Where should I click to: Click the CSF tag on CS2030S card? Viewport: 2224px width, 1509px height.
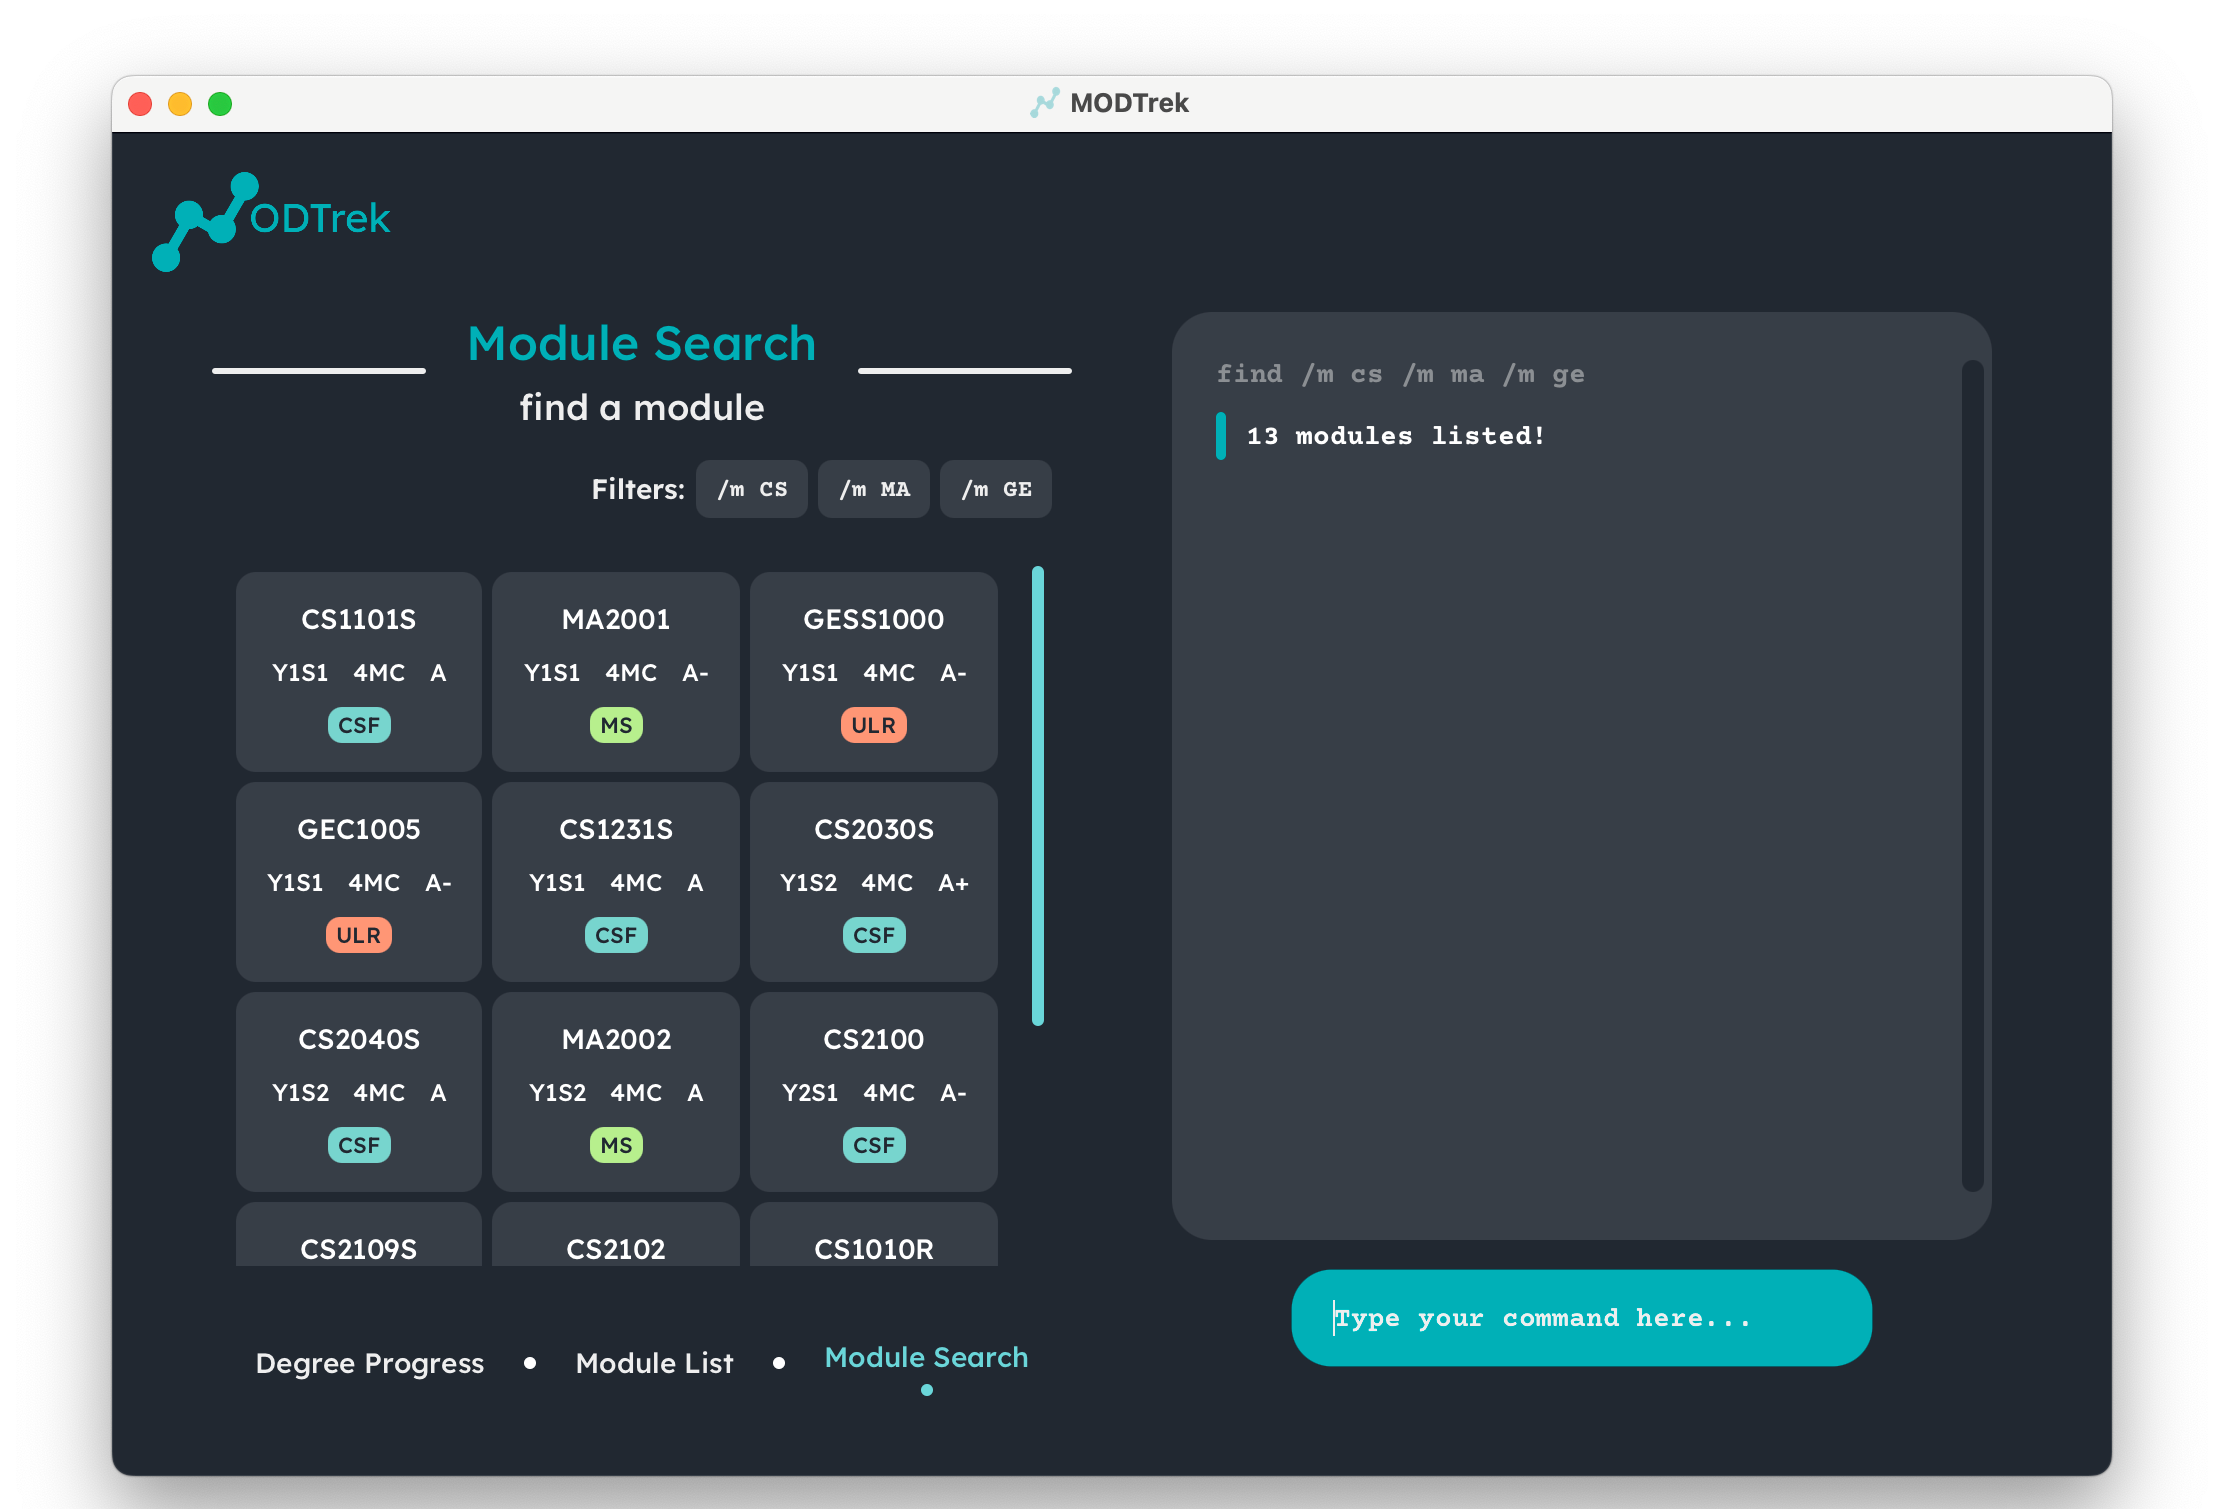point(874,935)
